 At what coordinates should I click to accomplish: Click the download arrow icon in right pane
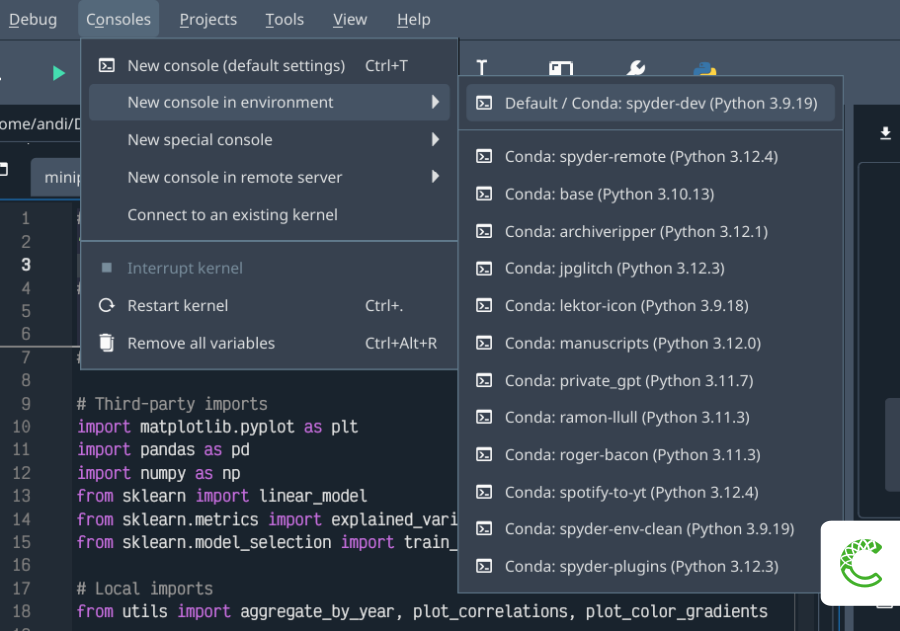pyautogui.click(x=885, y=133)
